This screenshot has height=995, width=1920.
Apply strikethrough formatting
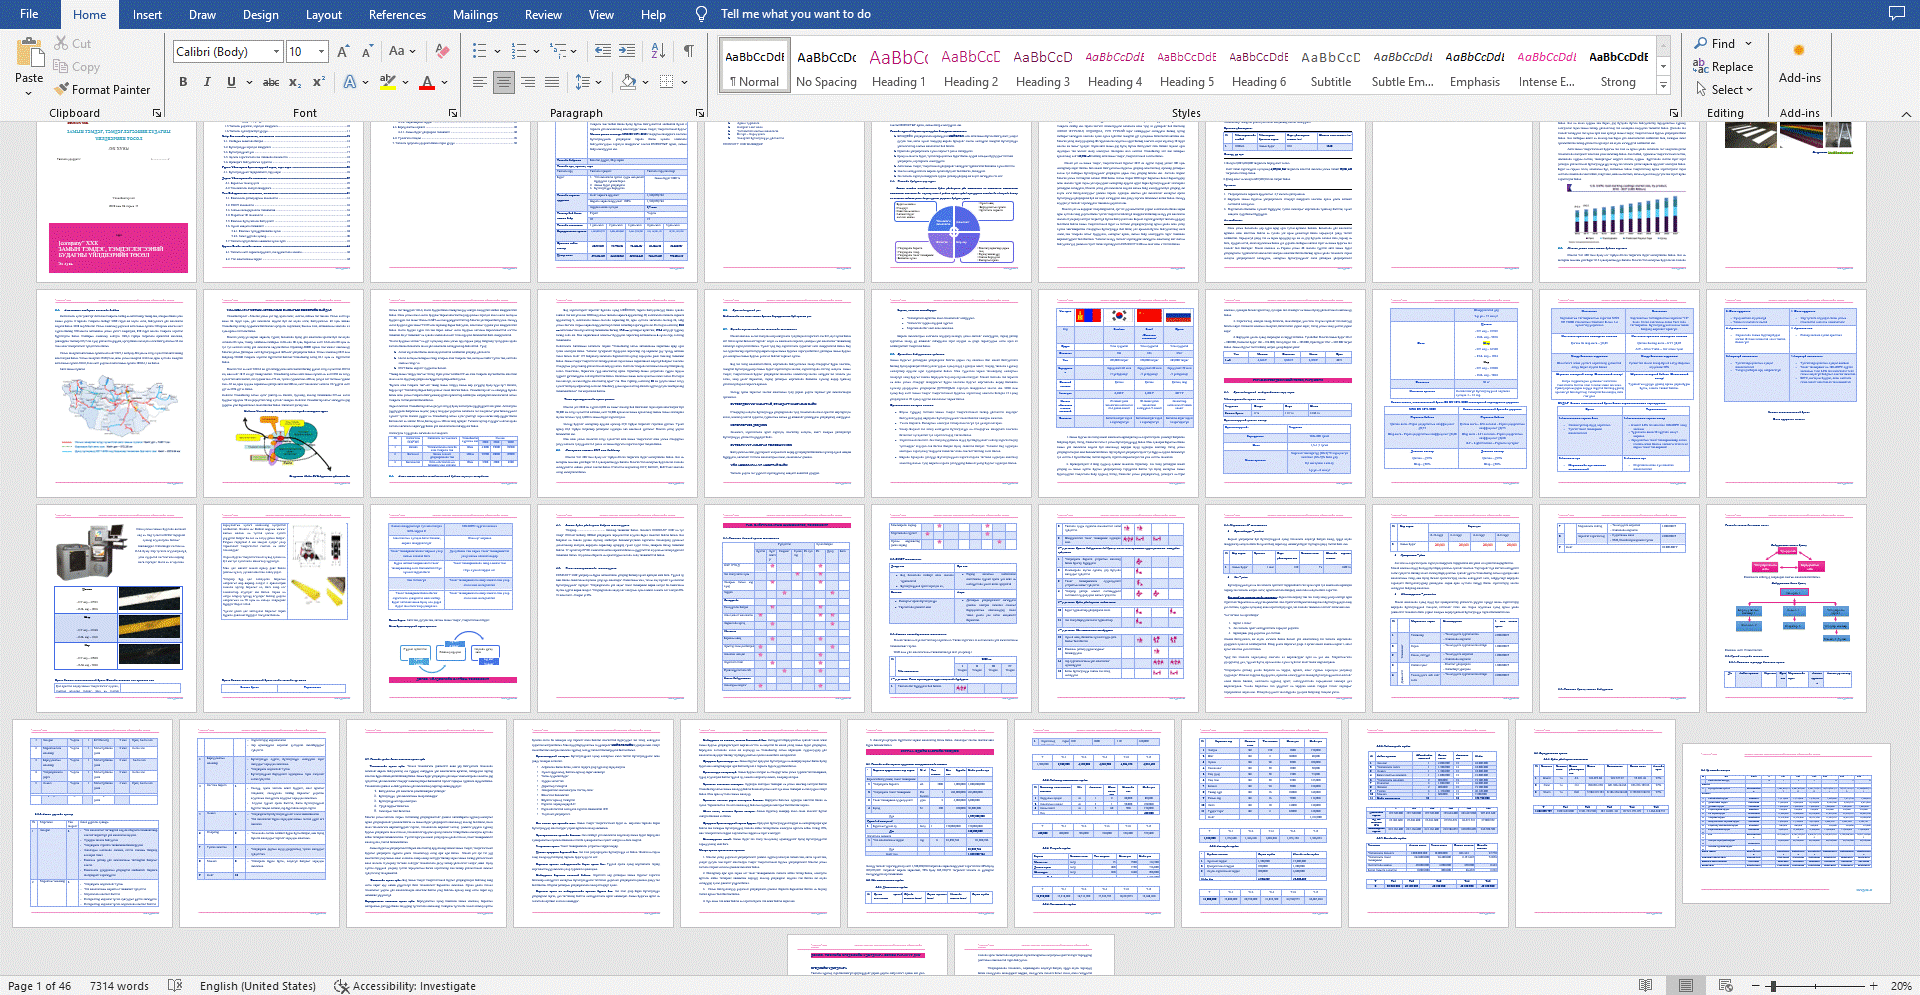click(x=271, y=82)
